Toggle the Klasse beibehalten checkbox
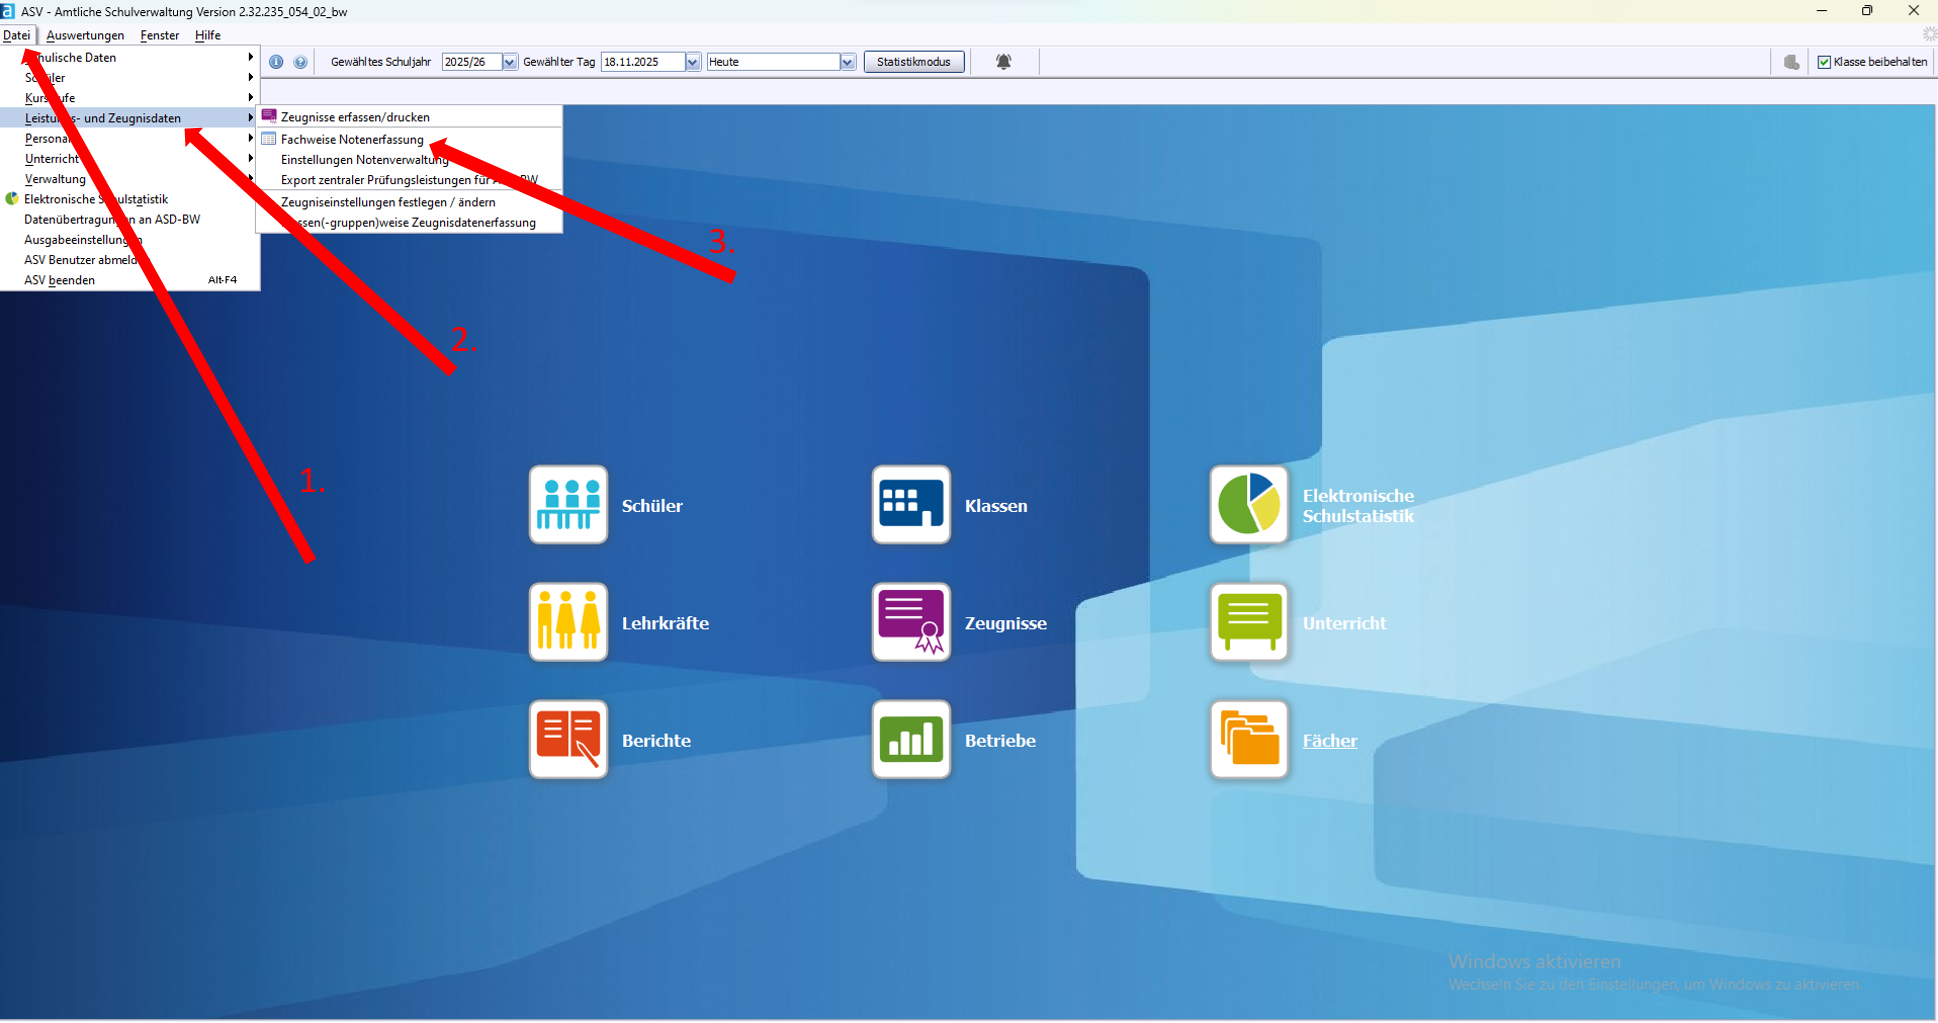1938x1023 pixels. tap(1824, 62)
